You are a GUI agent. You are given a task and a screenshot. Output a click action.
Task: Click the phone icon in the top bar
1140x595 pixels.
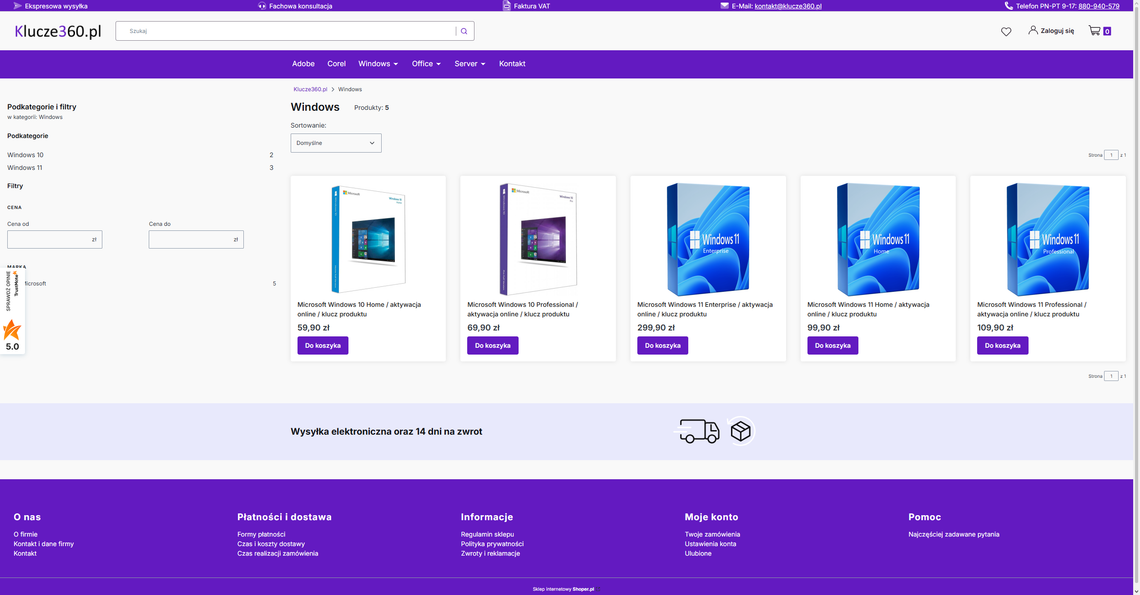point(1006,5)
